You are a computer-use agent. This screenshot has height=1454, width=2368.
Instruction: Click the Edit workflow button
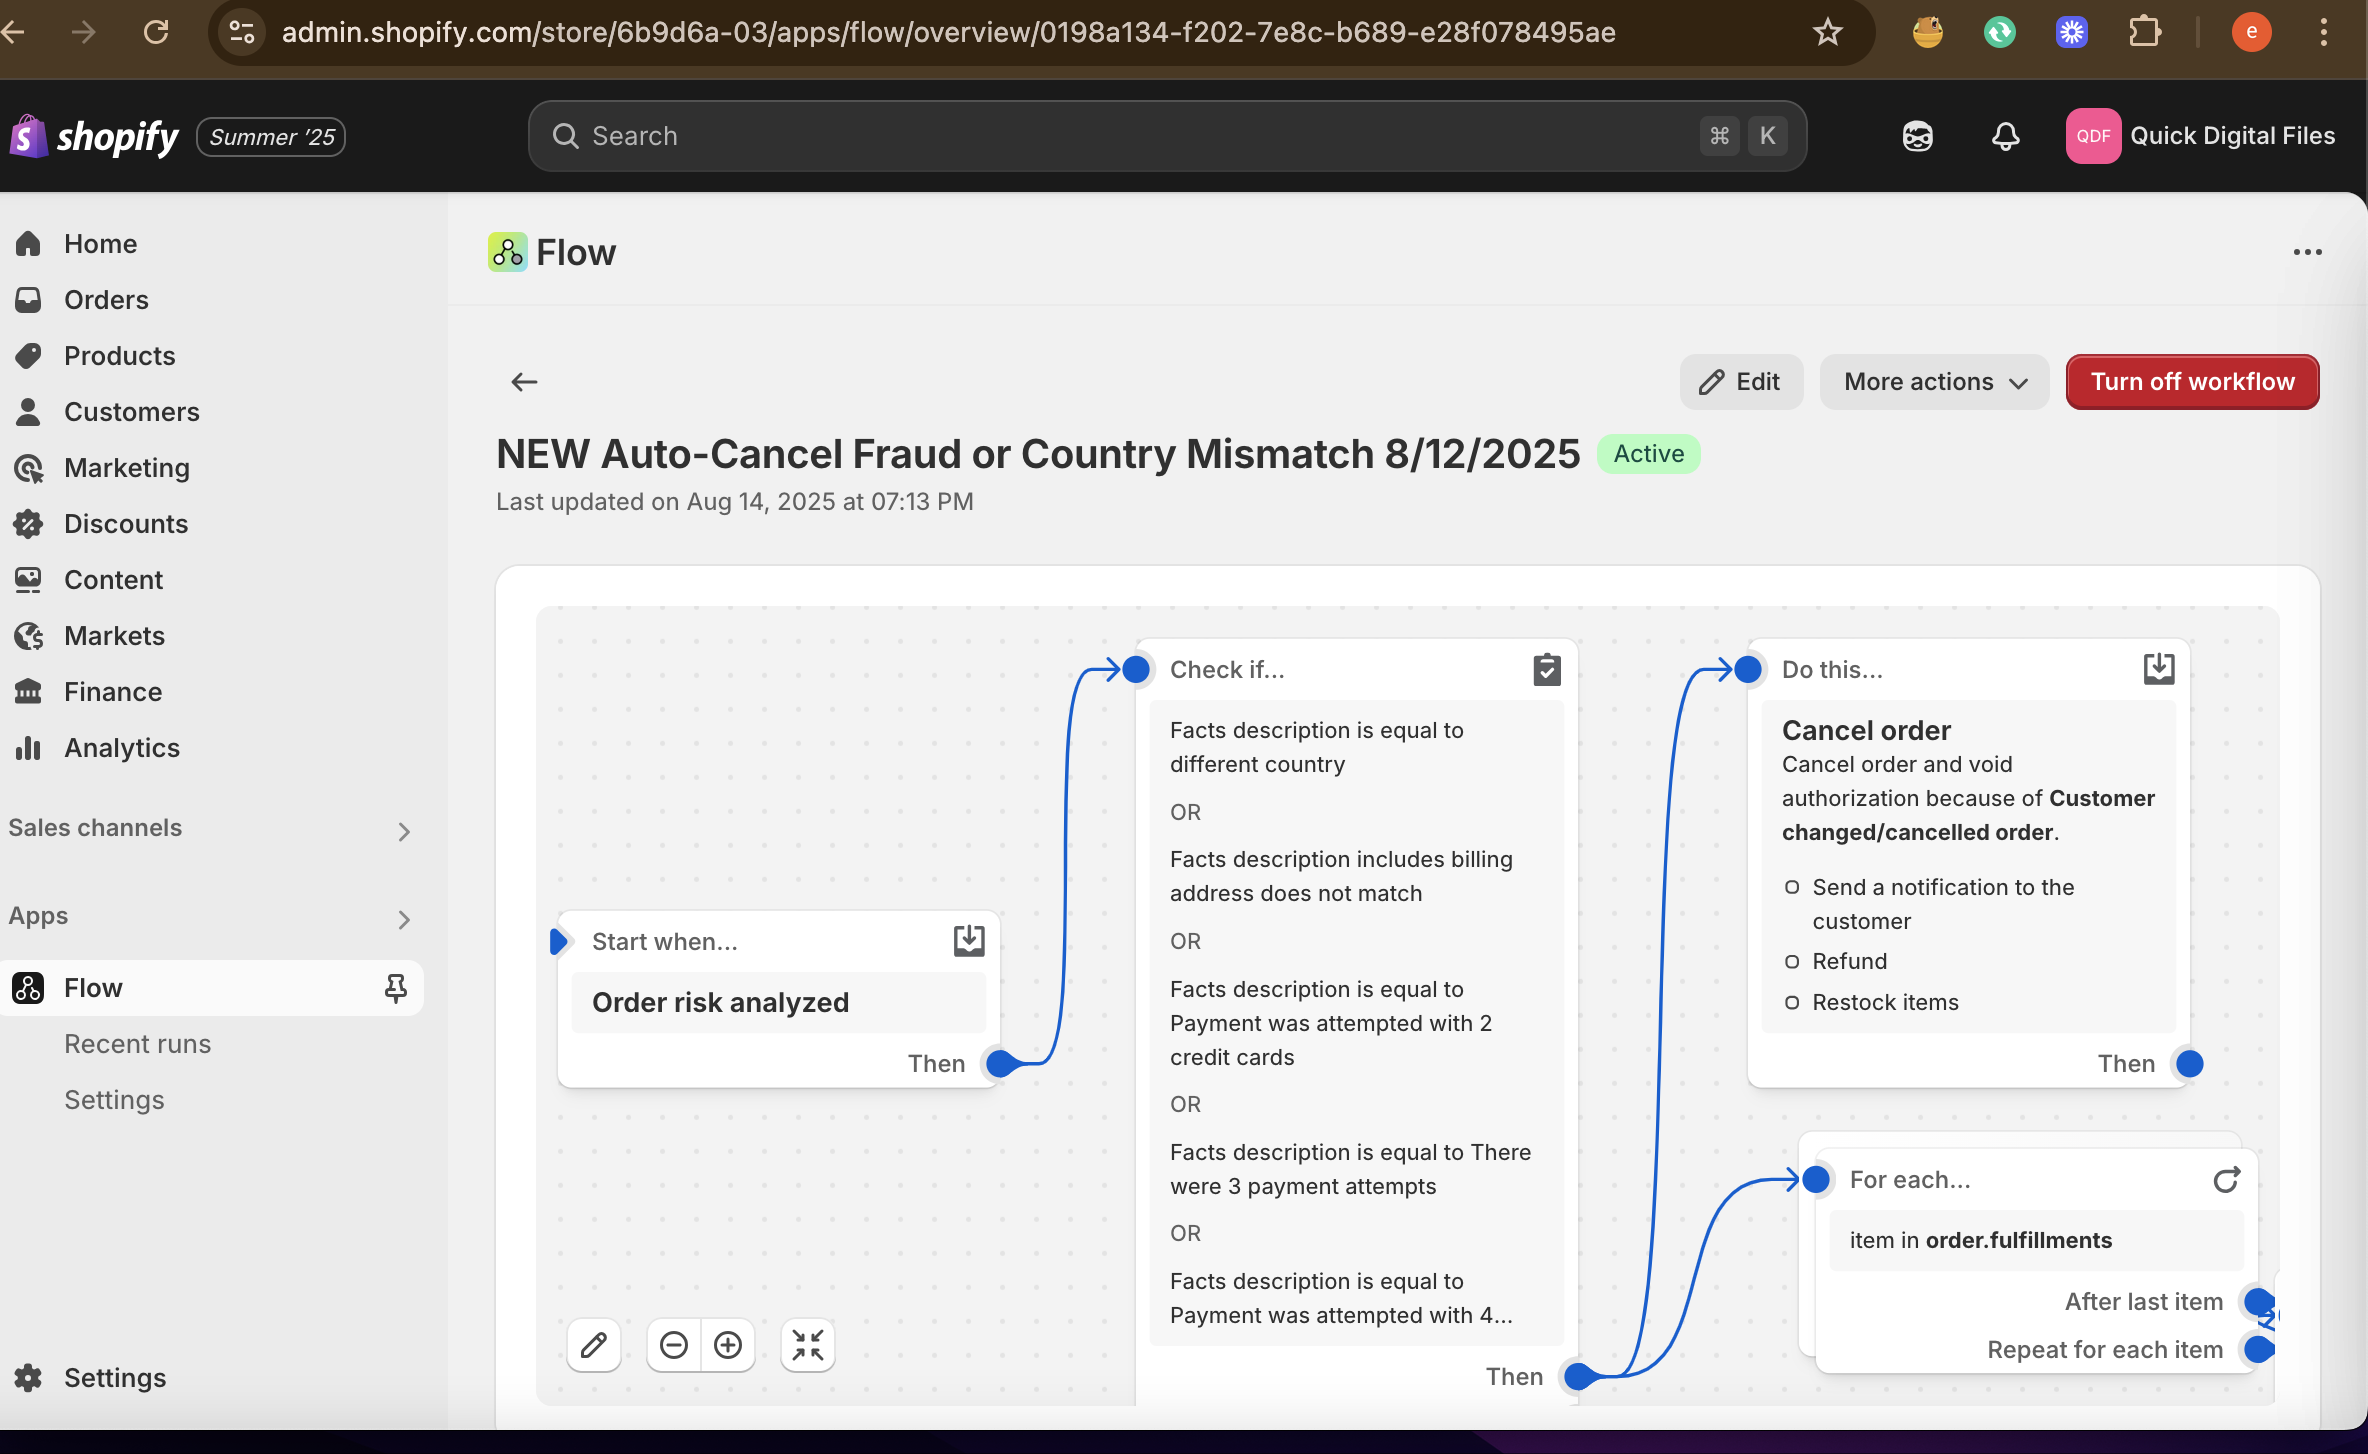tap(1741, 382)
